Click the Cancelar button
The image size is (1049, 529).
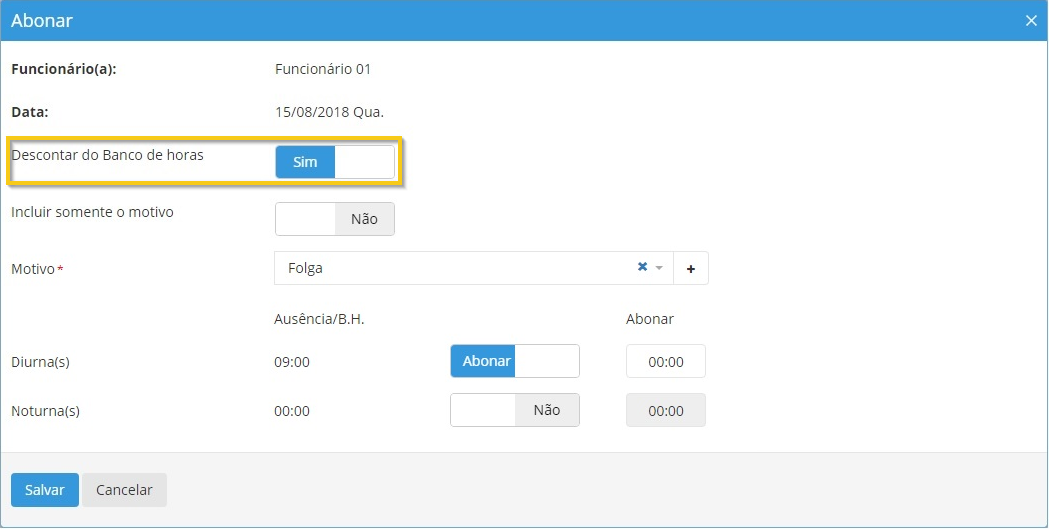tap(124, 490)
